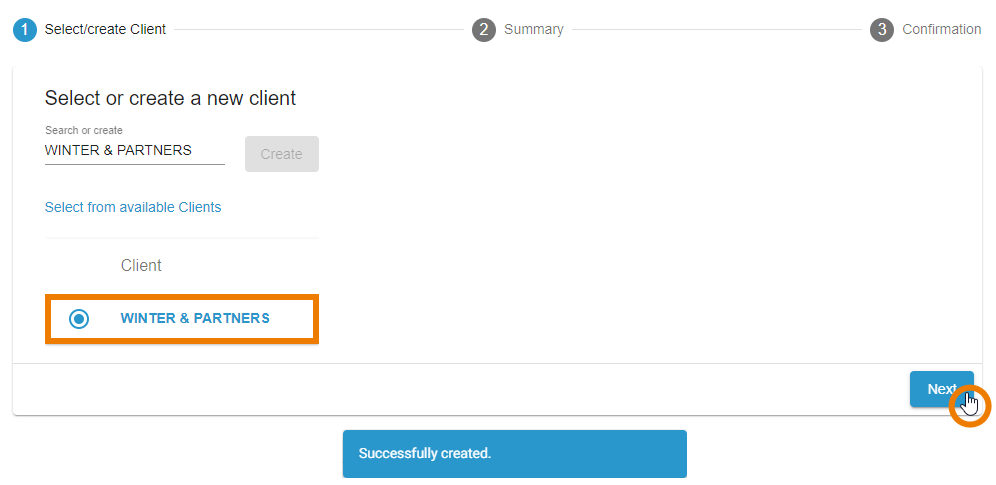Click the WINTER & PARTNERS client name
The height and width of the screenshot is (485, 996).
pyautogui.click(x=195, y=318)
